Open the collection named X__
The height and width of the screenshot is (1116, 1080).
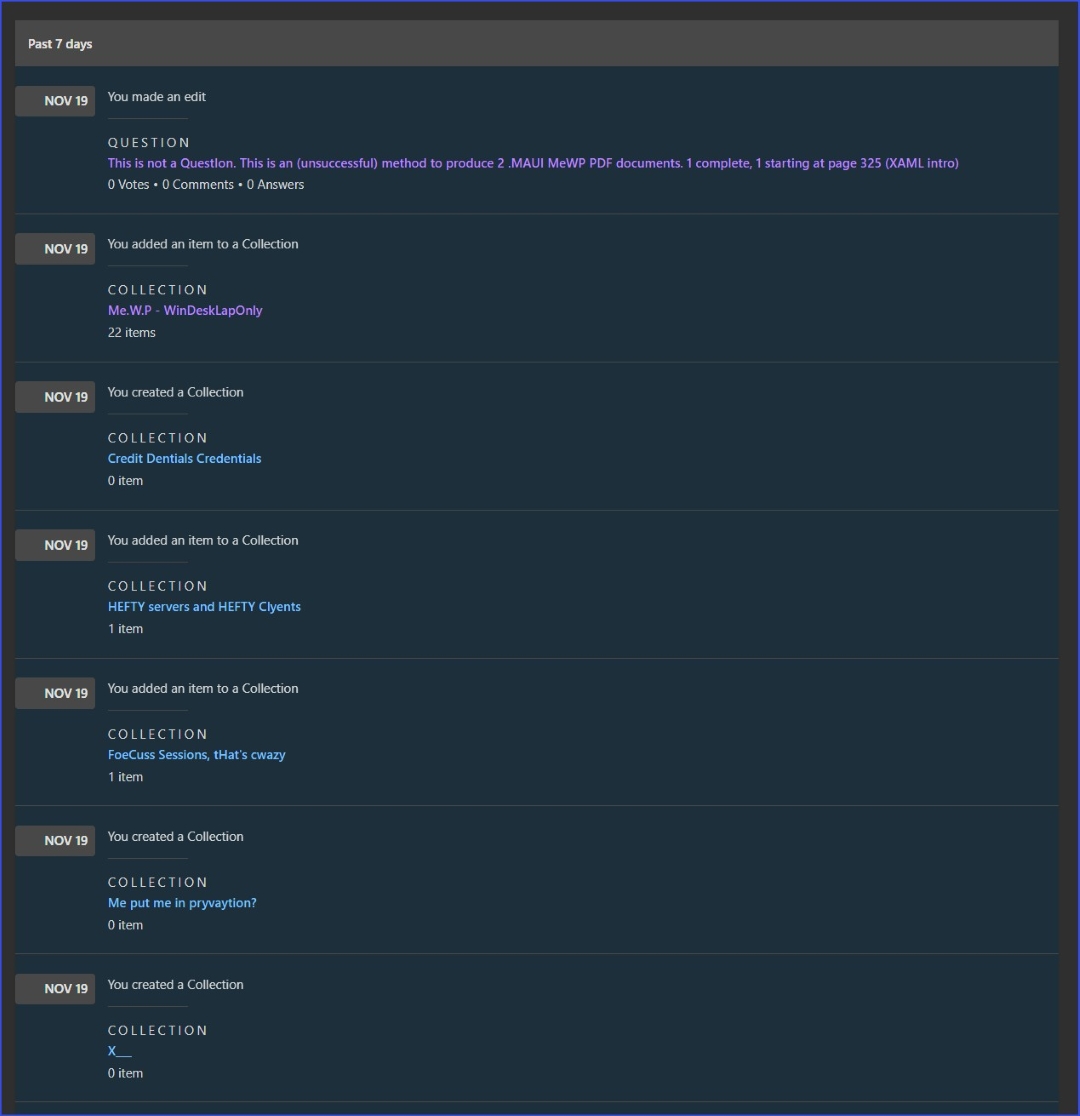pyautogui.click(x=118, y=1050)
